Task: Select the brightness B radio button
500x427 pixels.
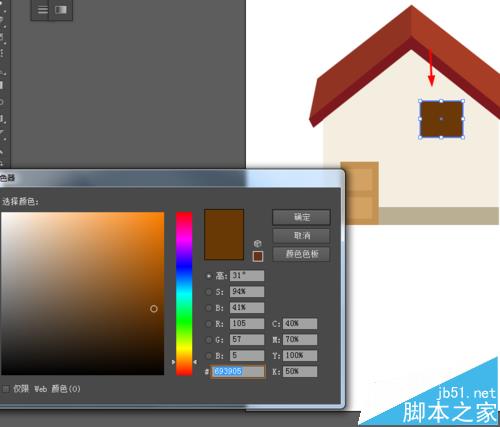Action: point(209,308)
